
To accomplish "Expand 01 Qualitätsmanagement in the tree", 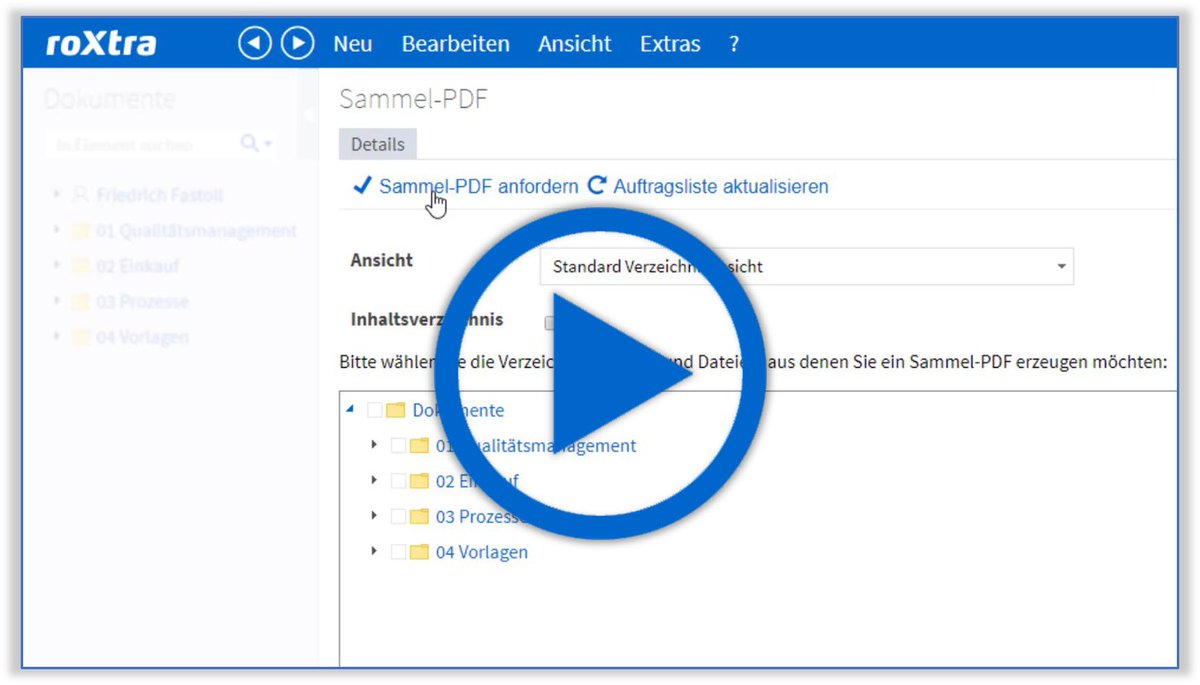I will pyautogui.click(x=374, y=445).
